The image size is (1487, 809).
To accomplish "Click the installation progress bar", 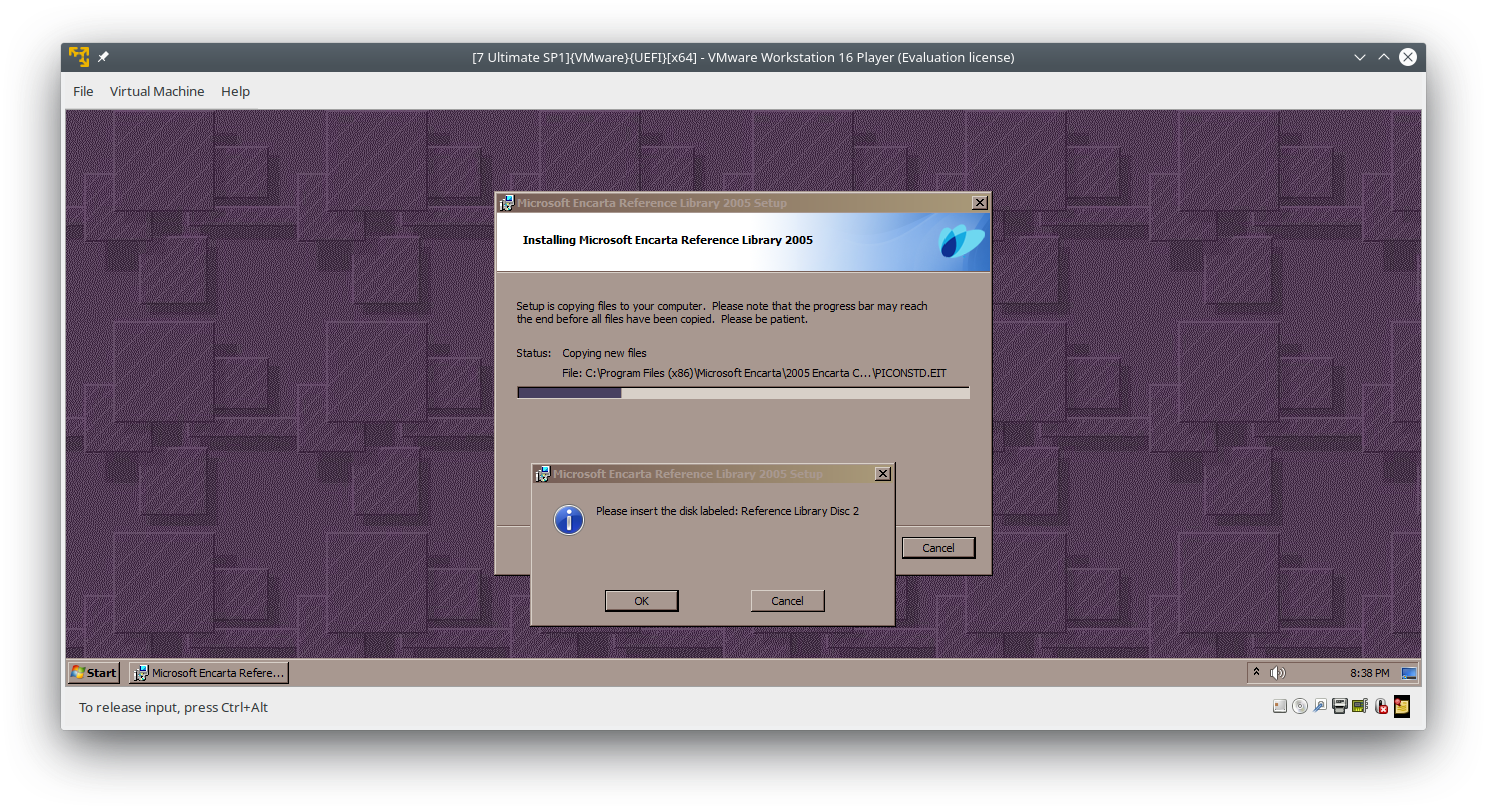I will pos(742,392).
